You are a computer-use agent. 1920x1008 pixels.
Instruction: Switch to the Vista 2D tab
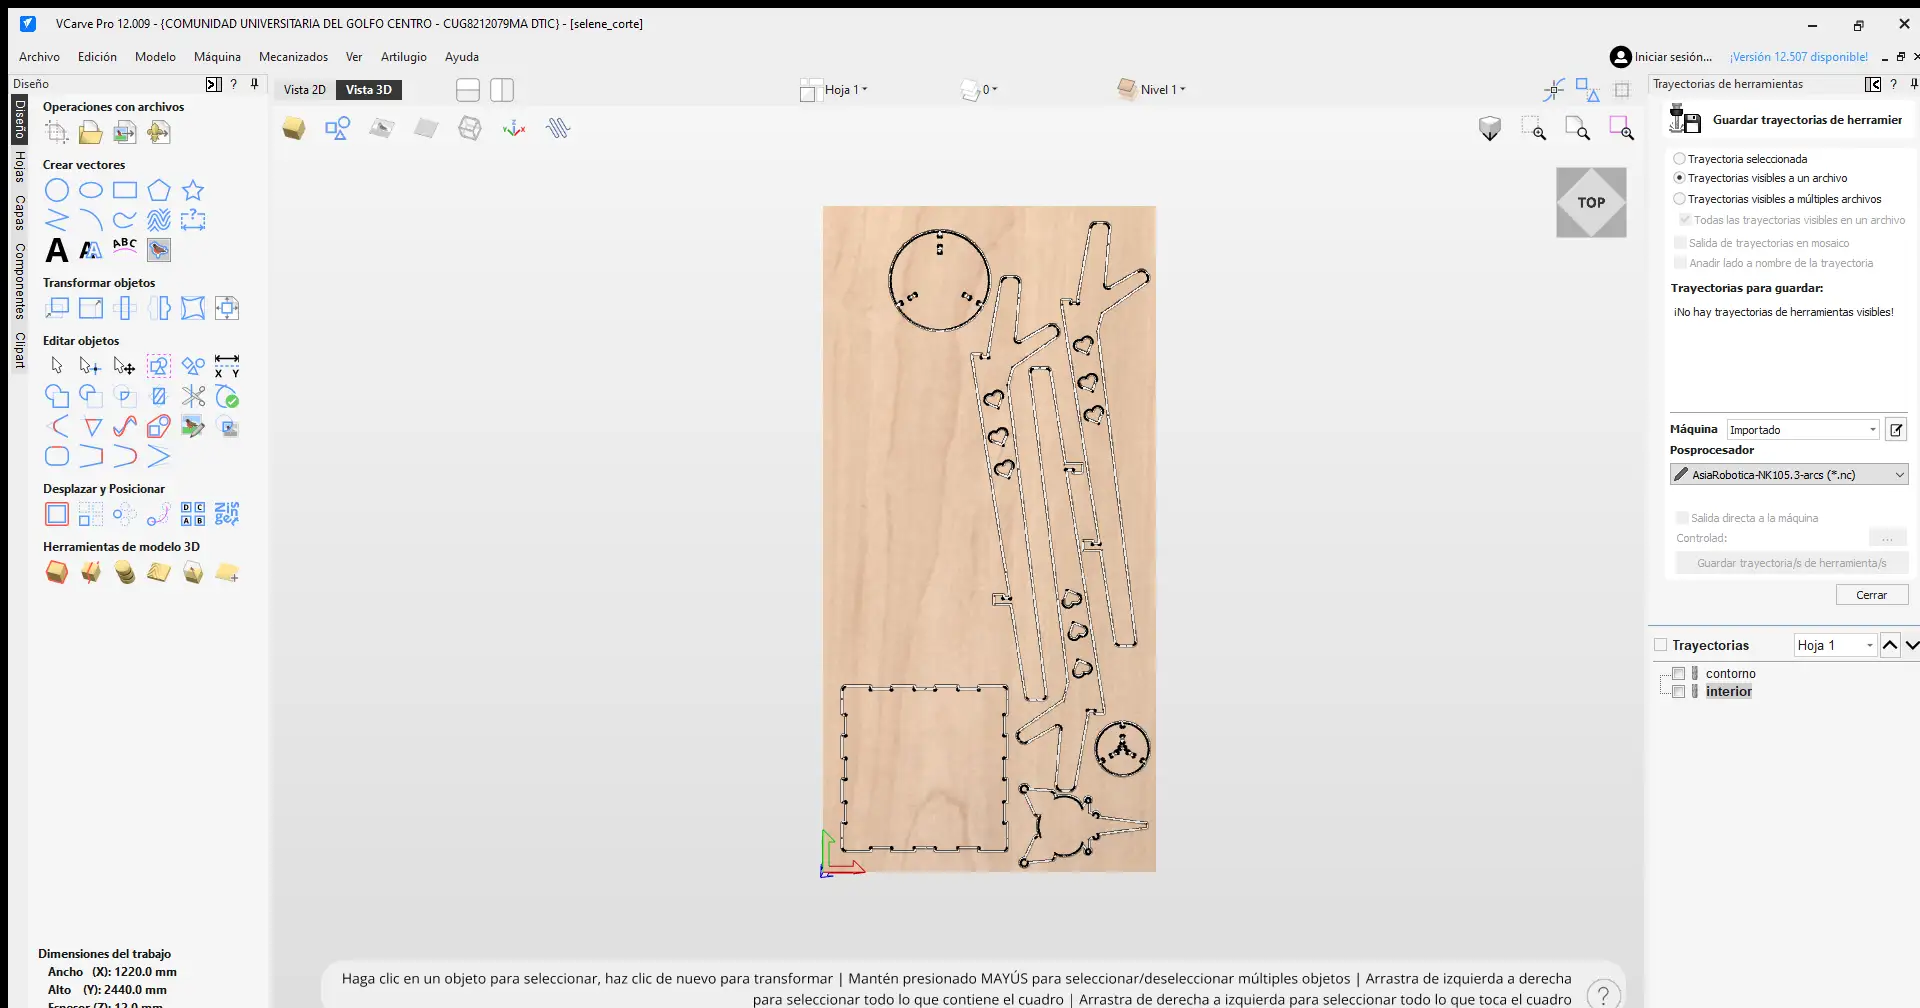click(305, 90)
